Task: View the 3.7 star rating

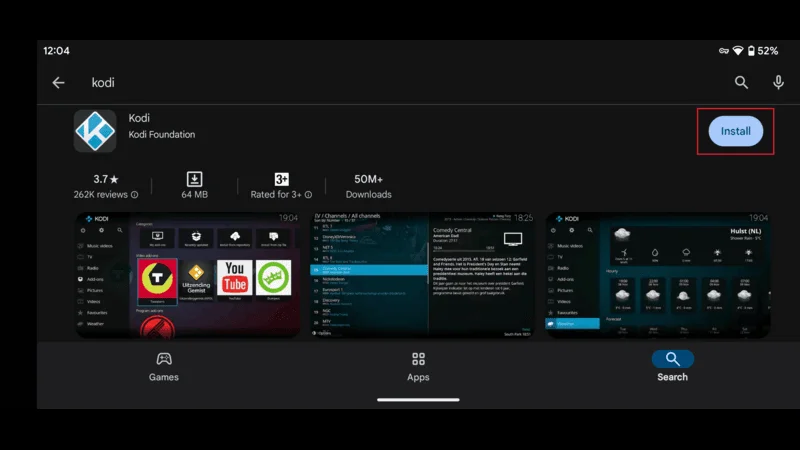Action: [x=106, y=179]
